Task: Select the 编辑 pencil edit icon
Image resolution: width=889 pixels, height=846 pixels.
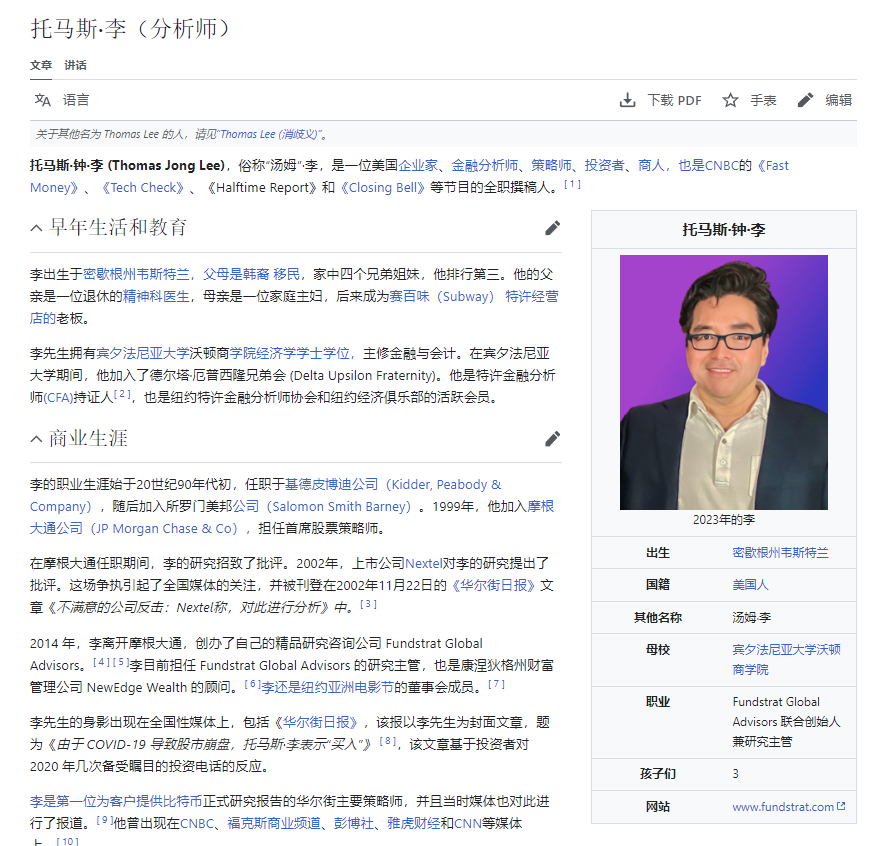Action: [x=805, y=99]
